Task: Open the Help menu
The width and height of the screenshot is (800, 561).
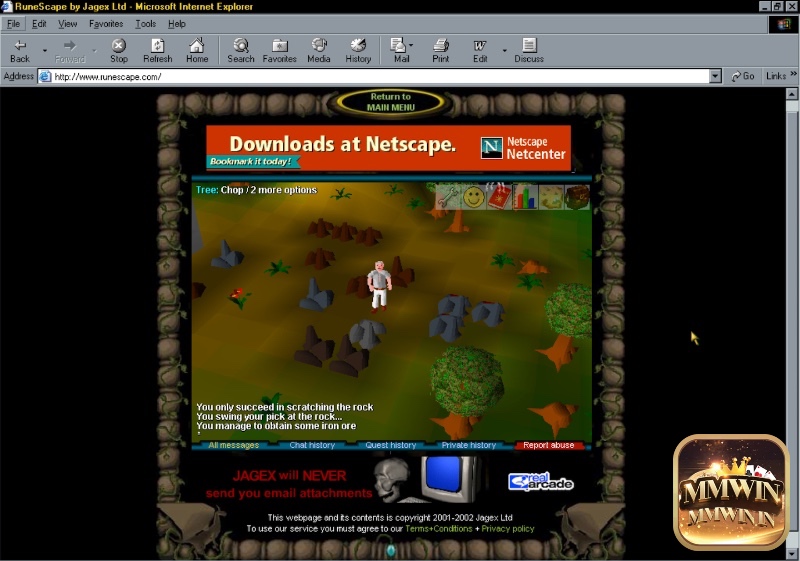Action: [177, 24]
